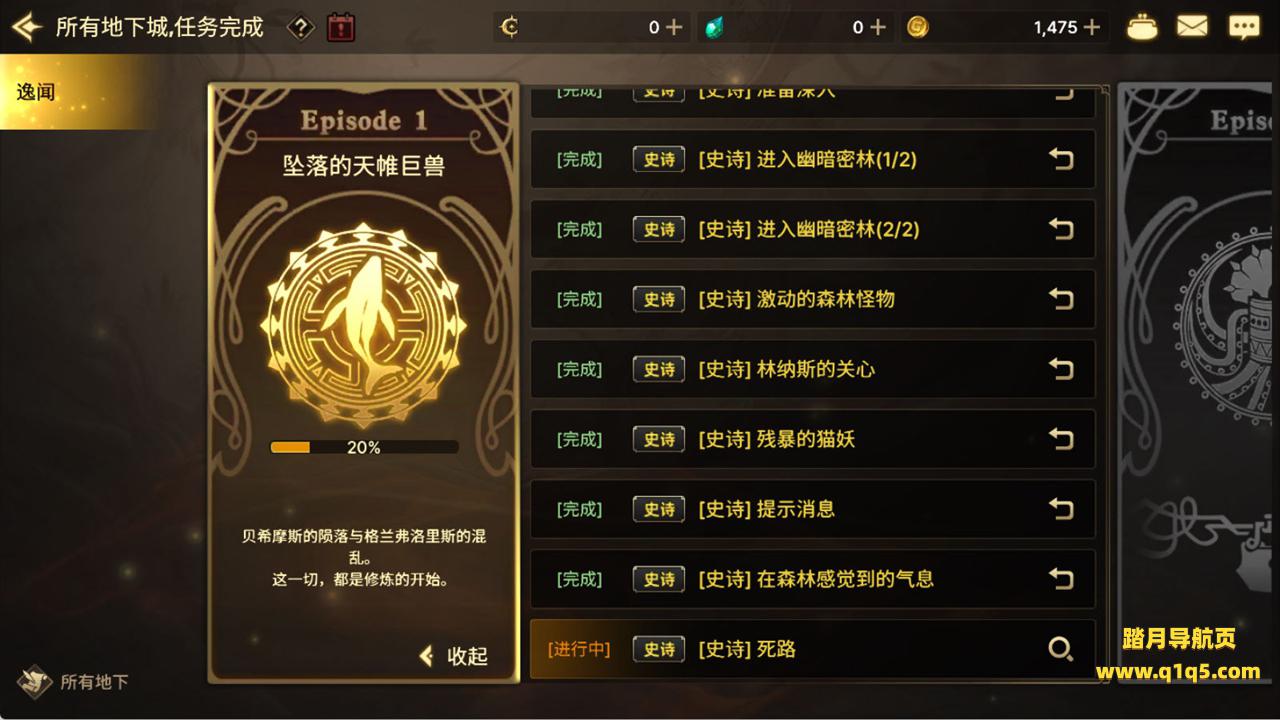Open the red calendar alert icon
The width and height of the screenshot is (1280, 720).
pyautogui.click(x=341, y=27)
